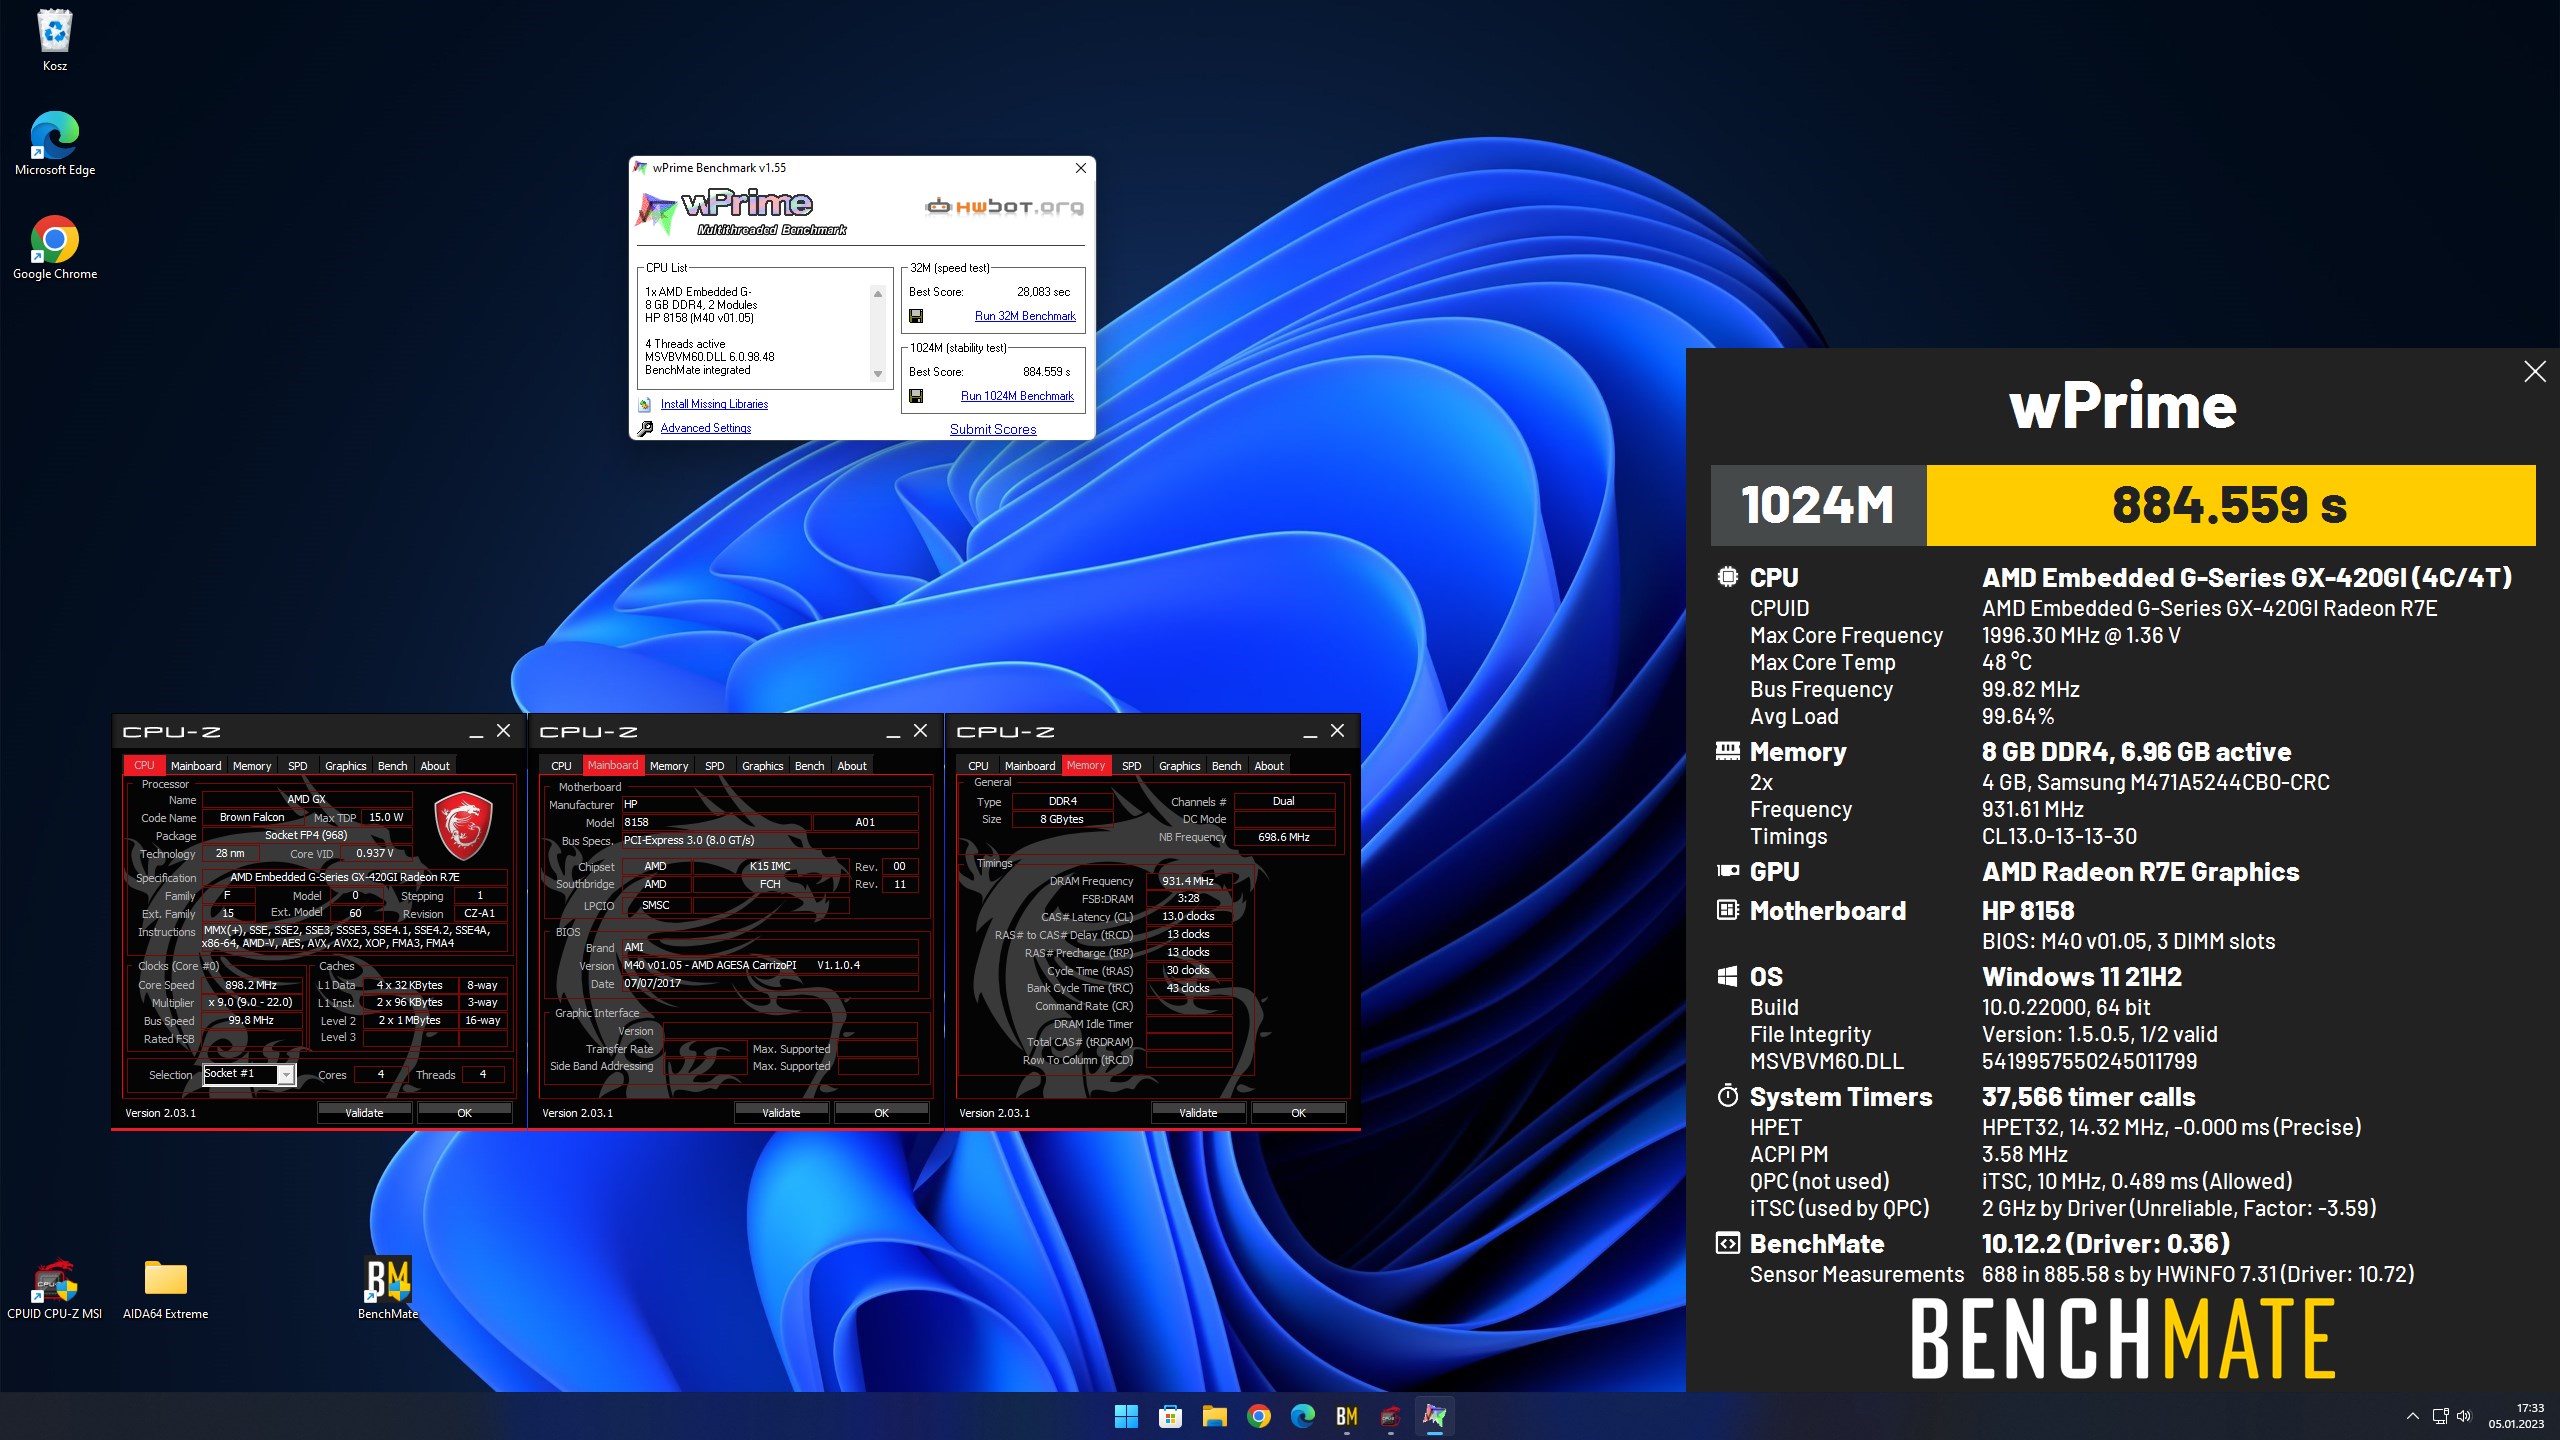The width and height of the screenshot is (2560, 1440).
Task: Click the MSI dragon logo in CPU-Z
Action: coord(463,825)
